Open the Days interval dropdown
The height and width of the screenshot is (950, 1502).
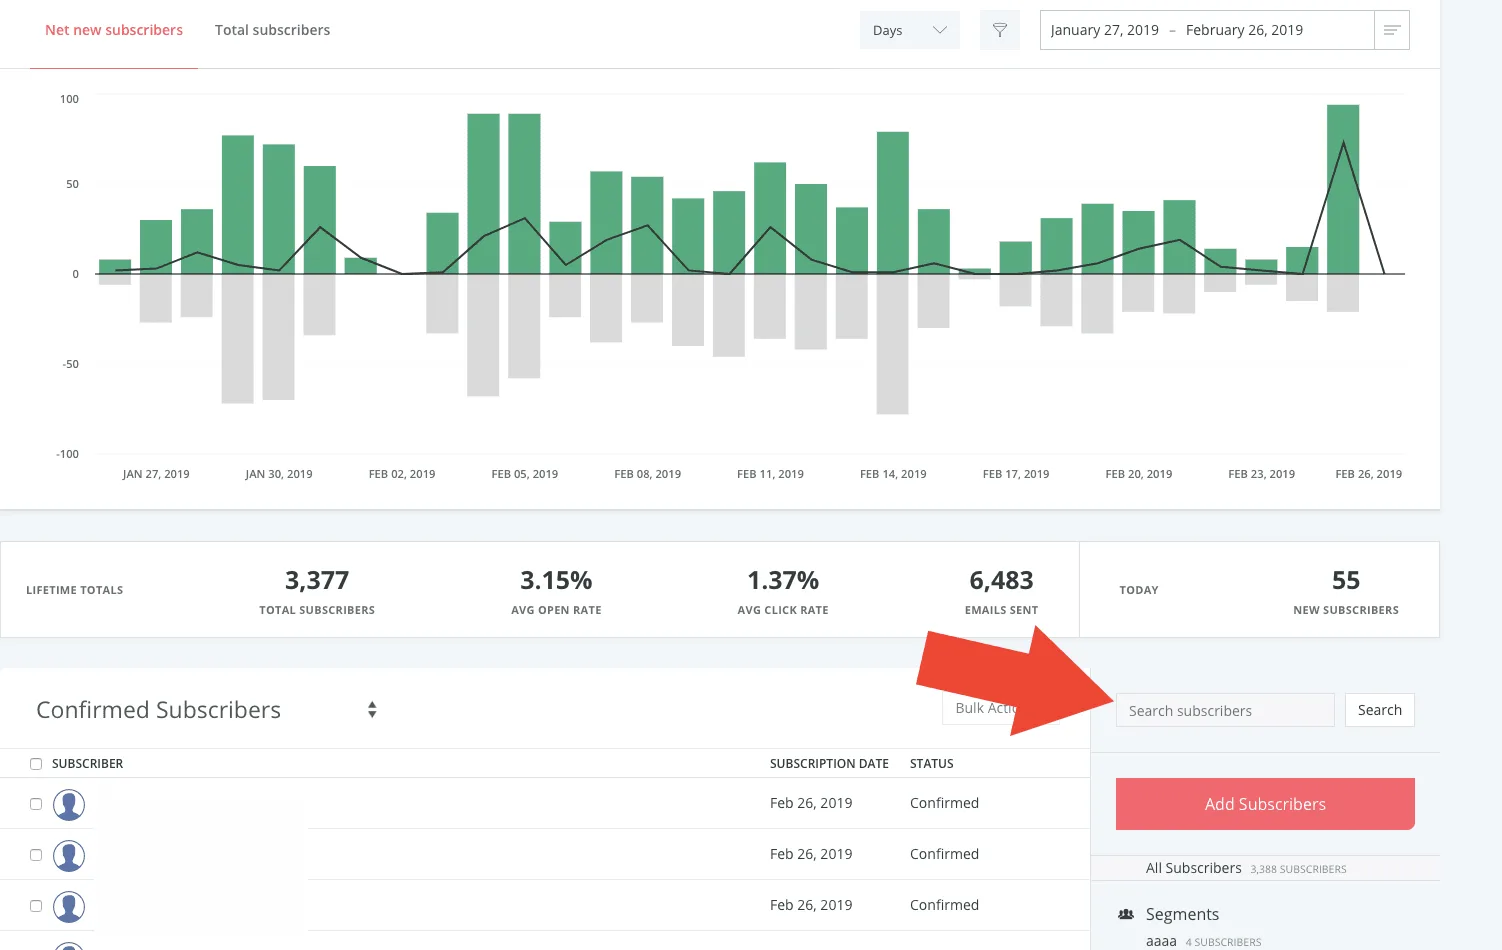(909, 30)
